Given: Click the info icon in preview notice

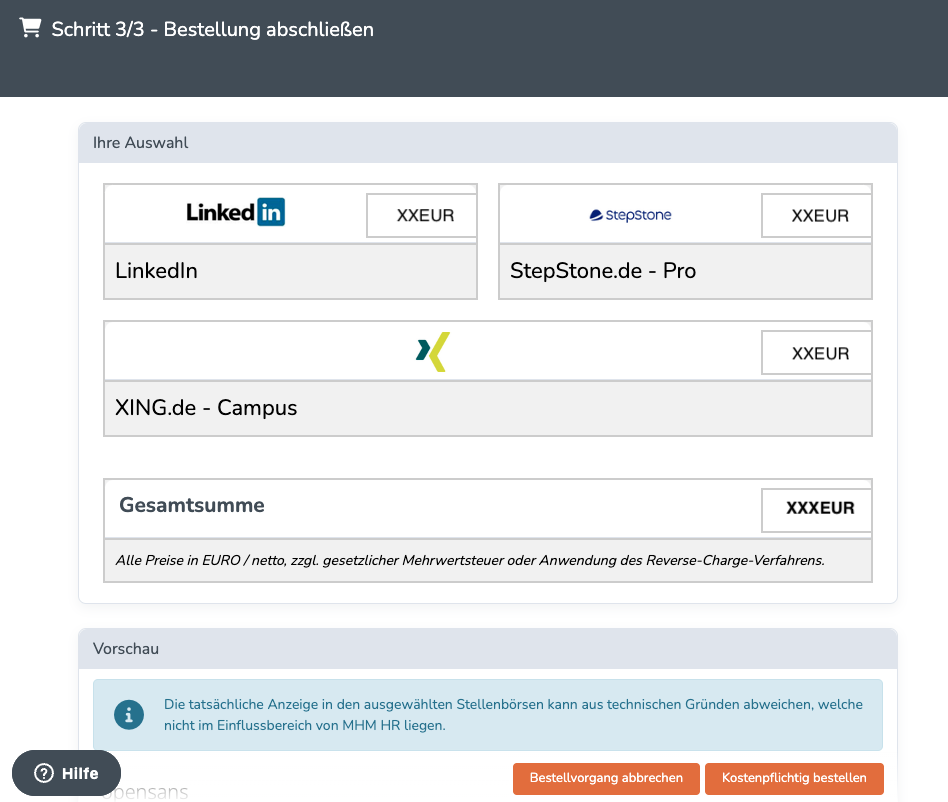Looking at the screenshot, I should (129, 715).
